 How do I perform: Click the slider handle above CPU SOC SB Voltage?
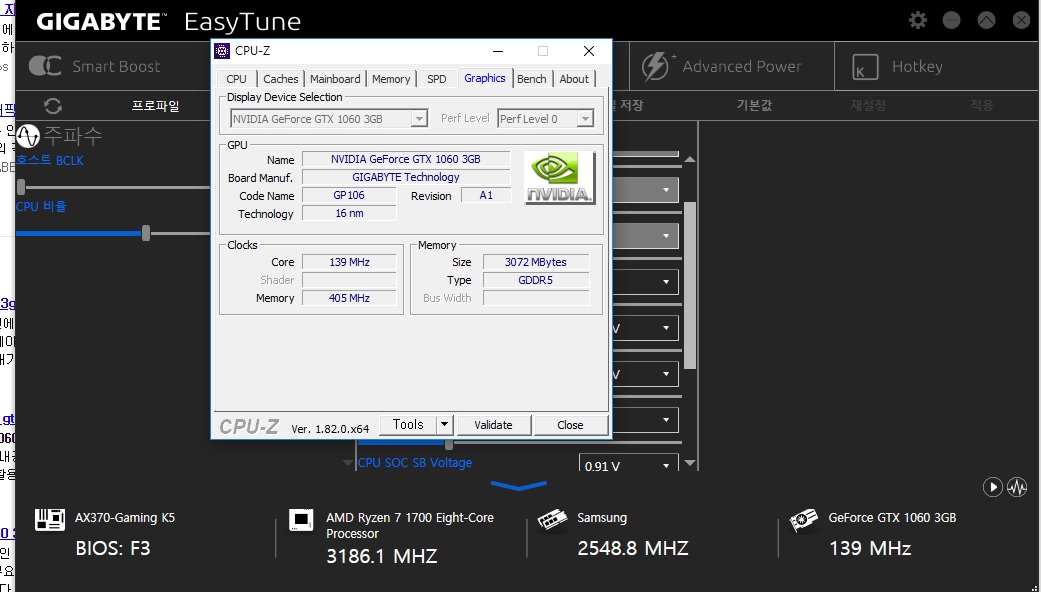point(449,443)
